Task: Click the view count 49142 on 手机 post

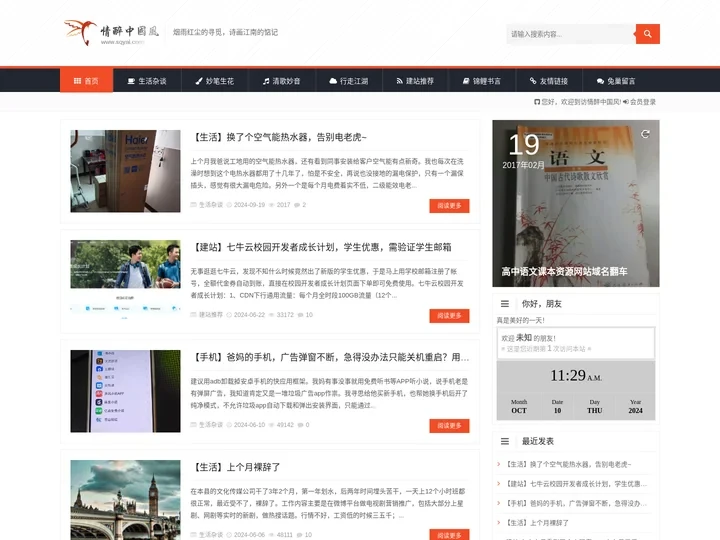Action: coord(285,425)
